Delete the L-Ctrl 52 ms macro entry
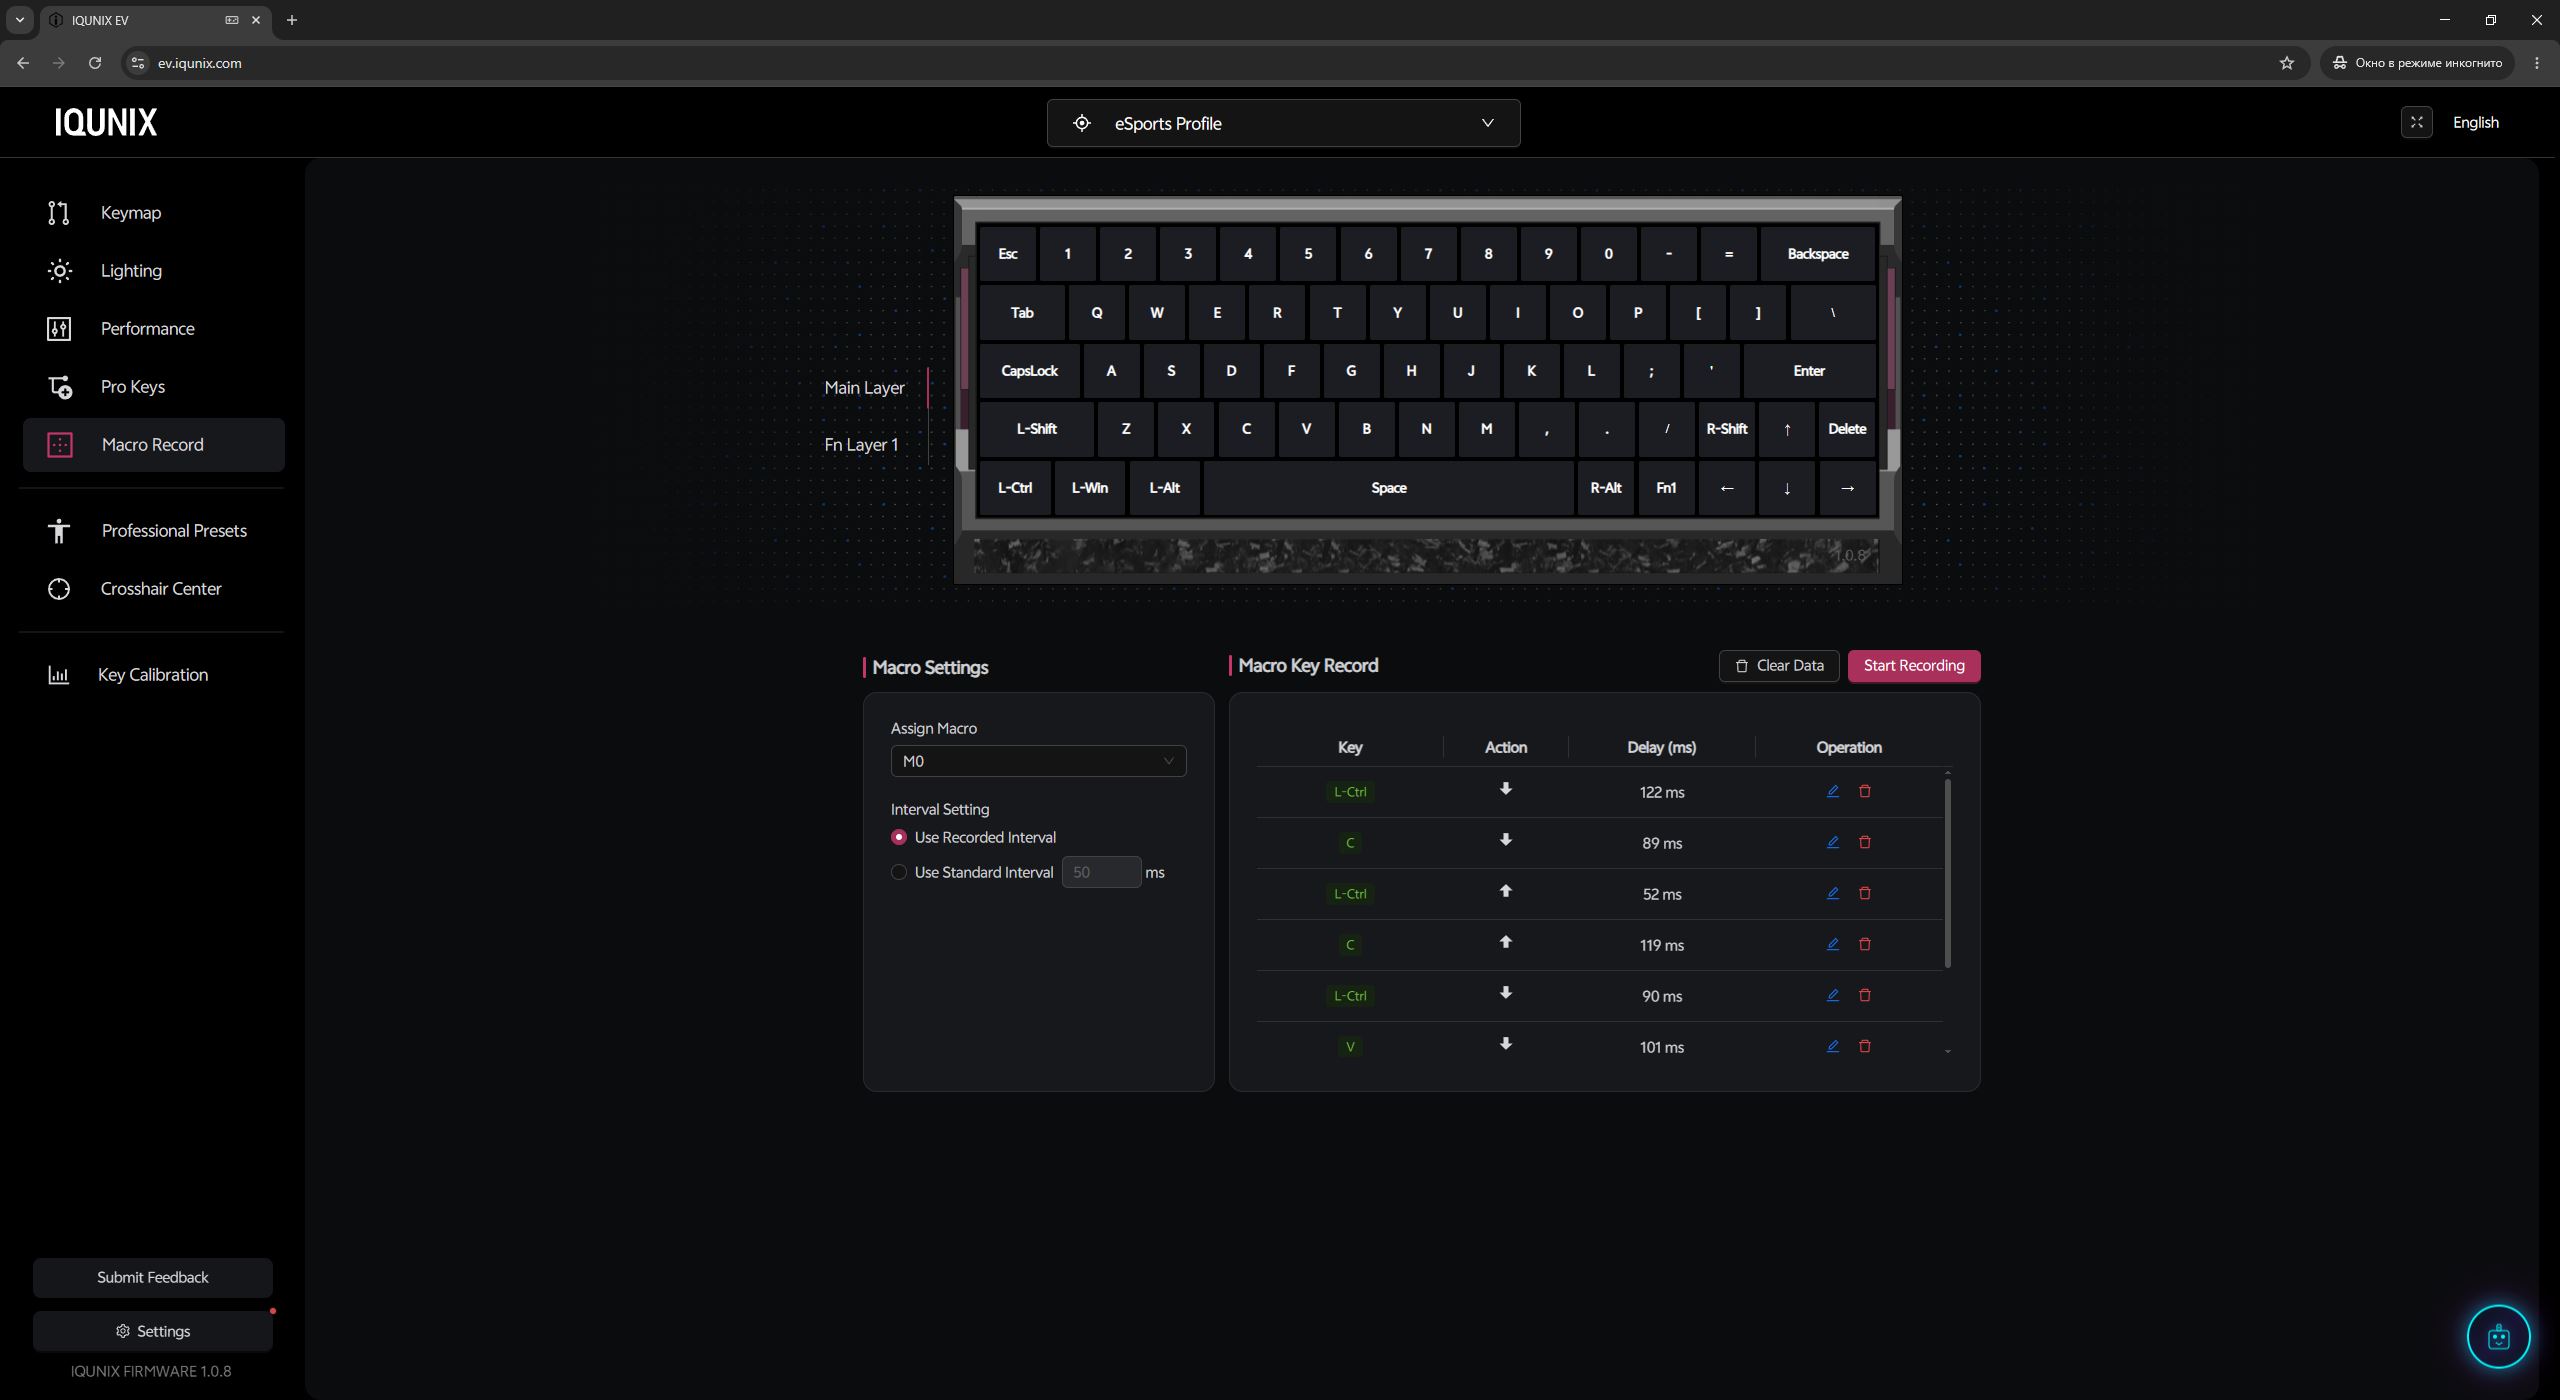 (x=1865, y=893)
